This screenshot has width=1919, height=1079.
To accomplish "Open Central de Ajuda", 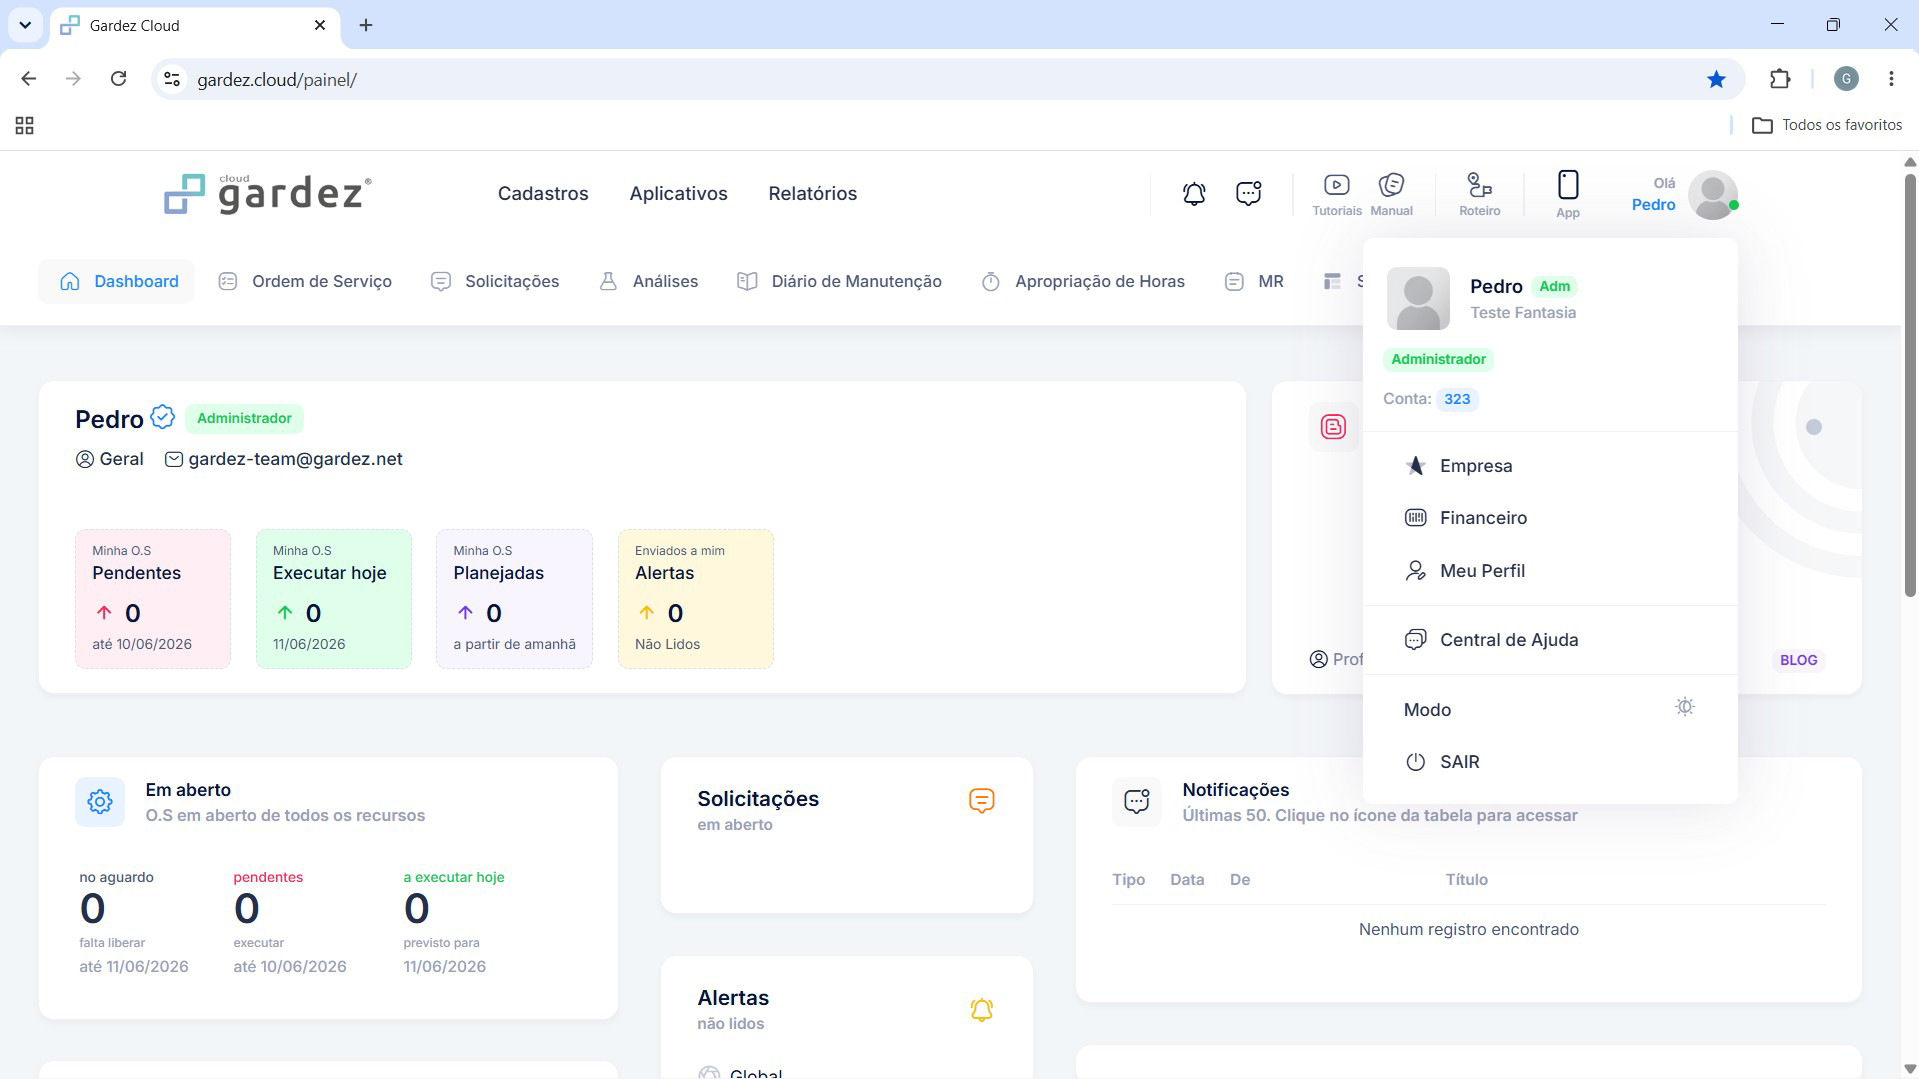I will click(1550, 640).
